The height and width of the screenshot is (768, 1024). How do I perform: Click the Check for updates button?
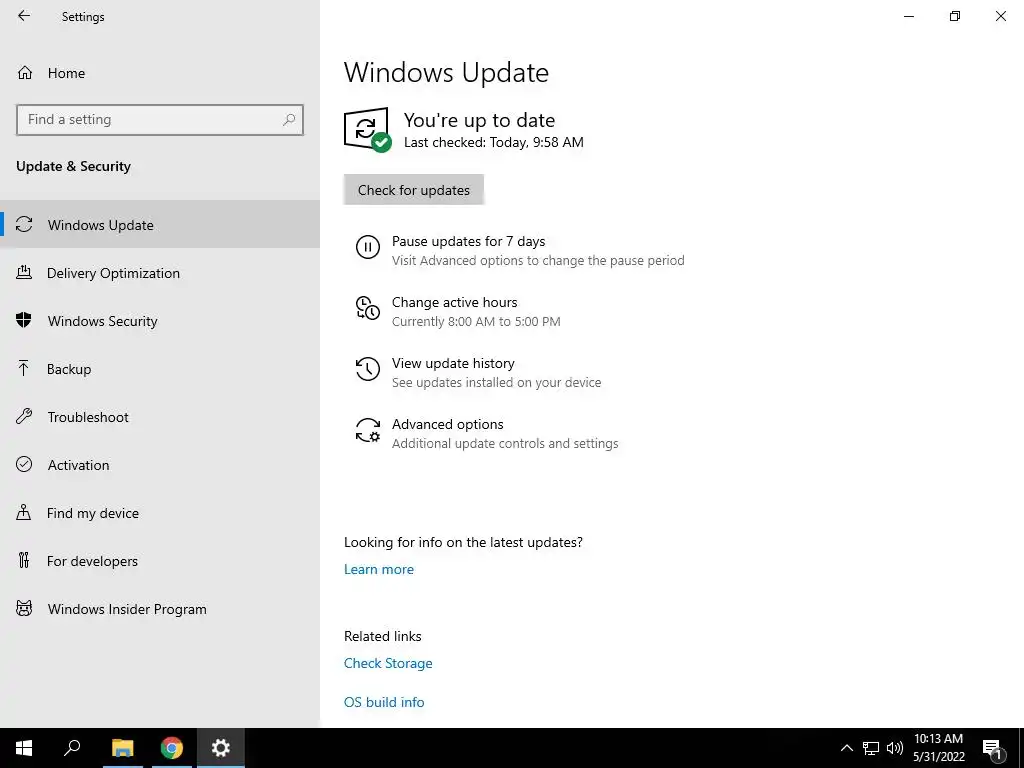tap(413, 190)
